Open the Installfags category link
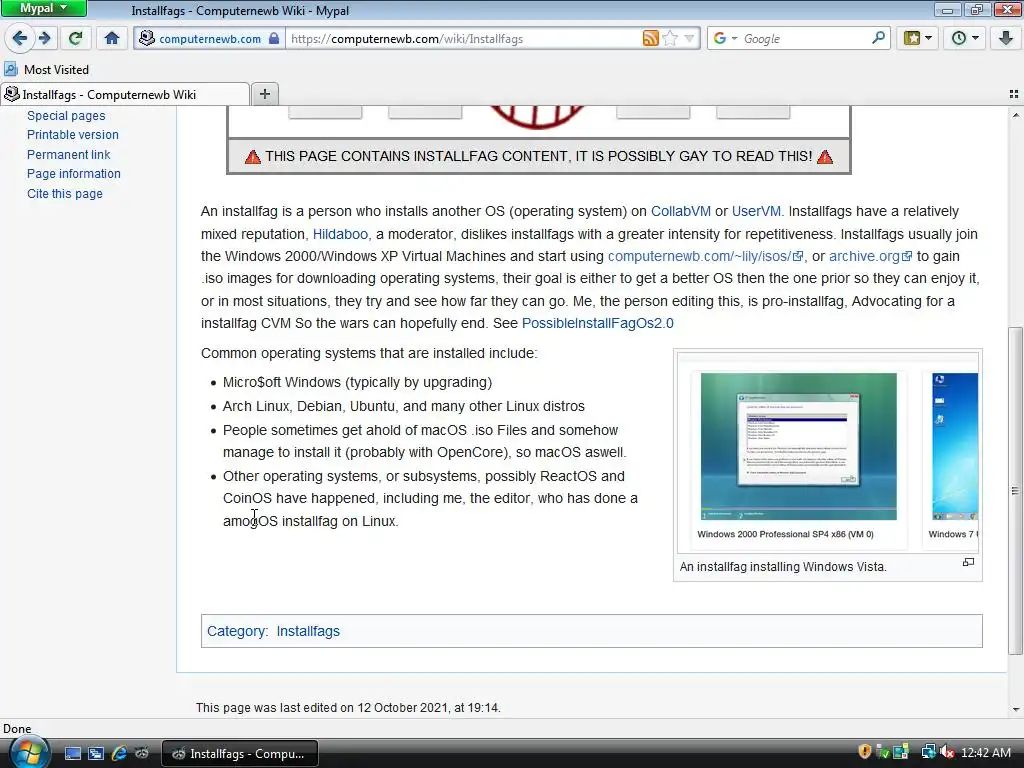 (x=308, y=632)
